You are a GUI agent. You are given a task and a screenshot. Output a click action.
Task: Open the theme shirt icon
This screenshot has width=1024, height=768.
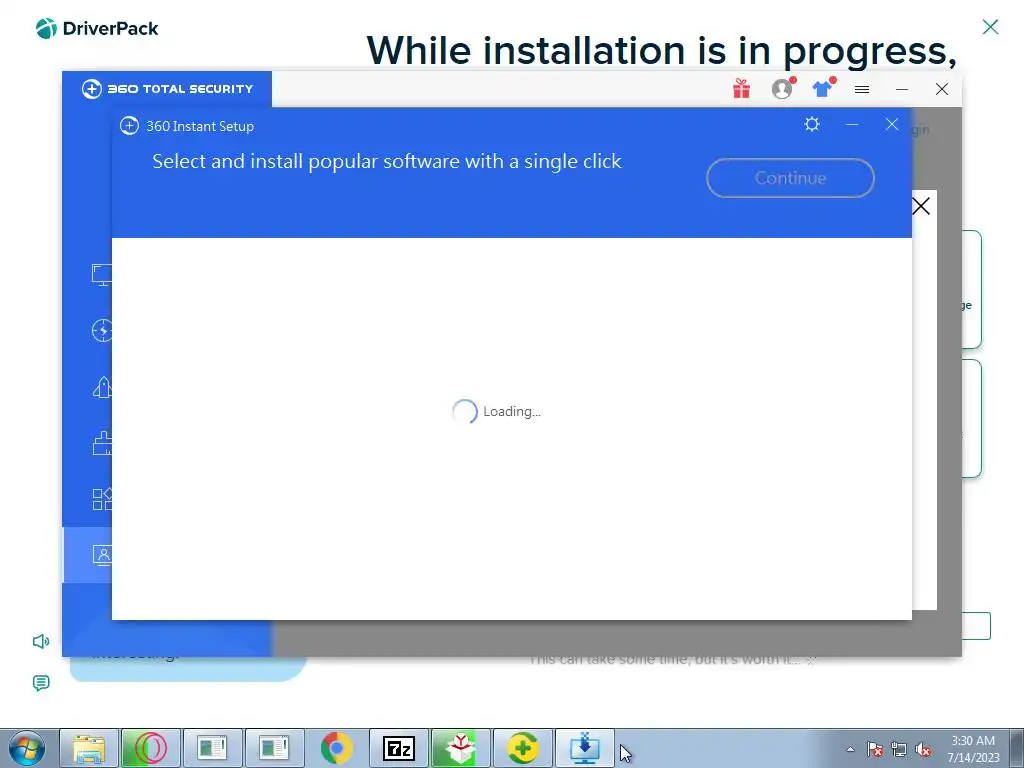point(823,88)
